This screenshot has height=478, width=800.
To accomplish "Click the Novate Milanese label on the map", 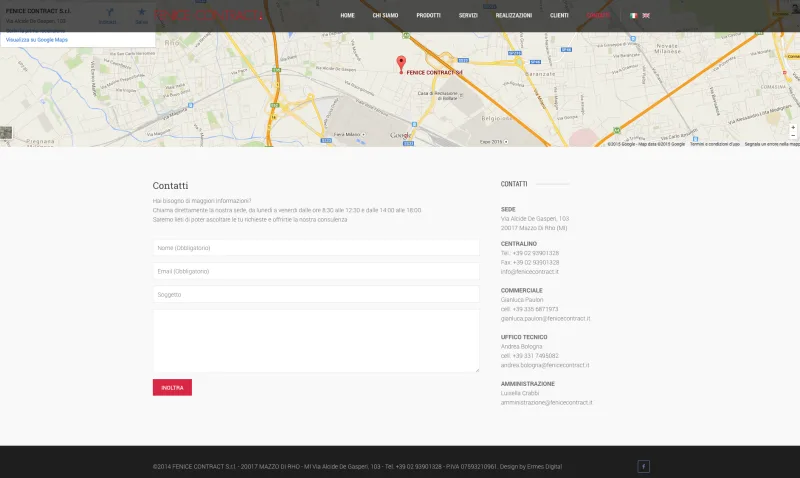I will [667, 48].
